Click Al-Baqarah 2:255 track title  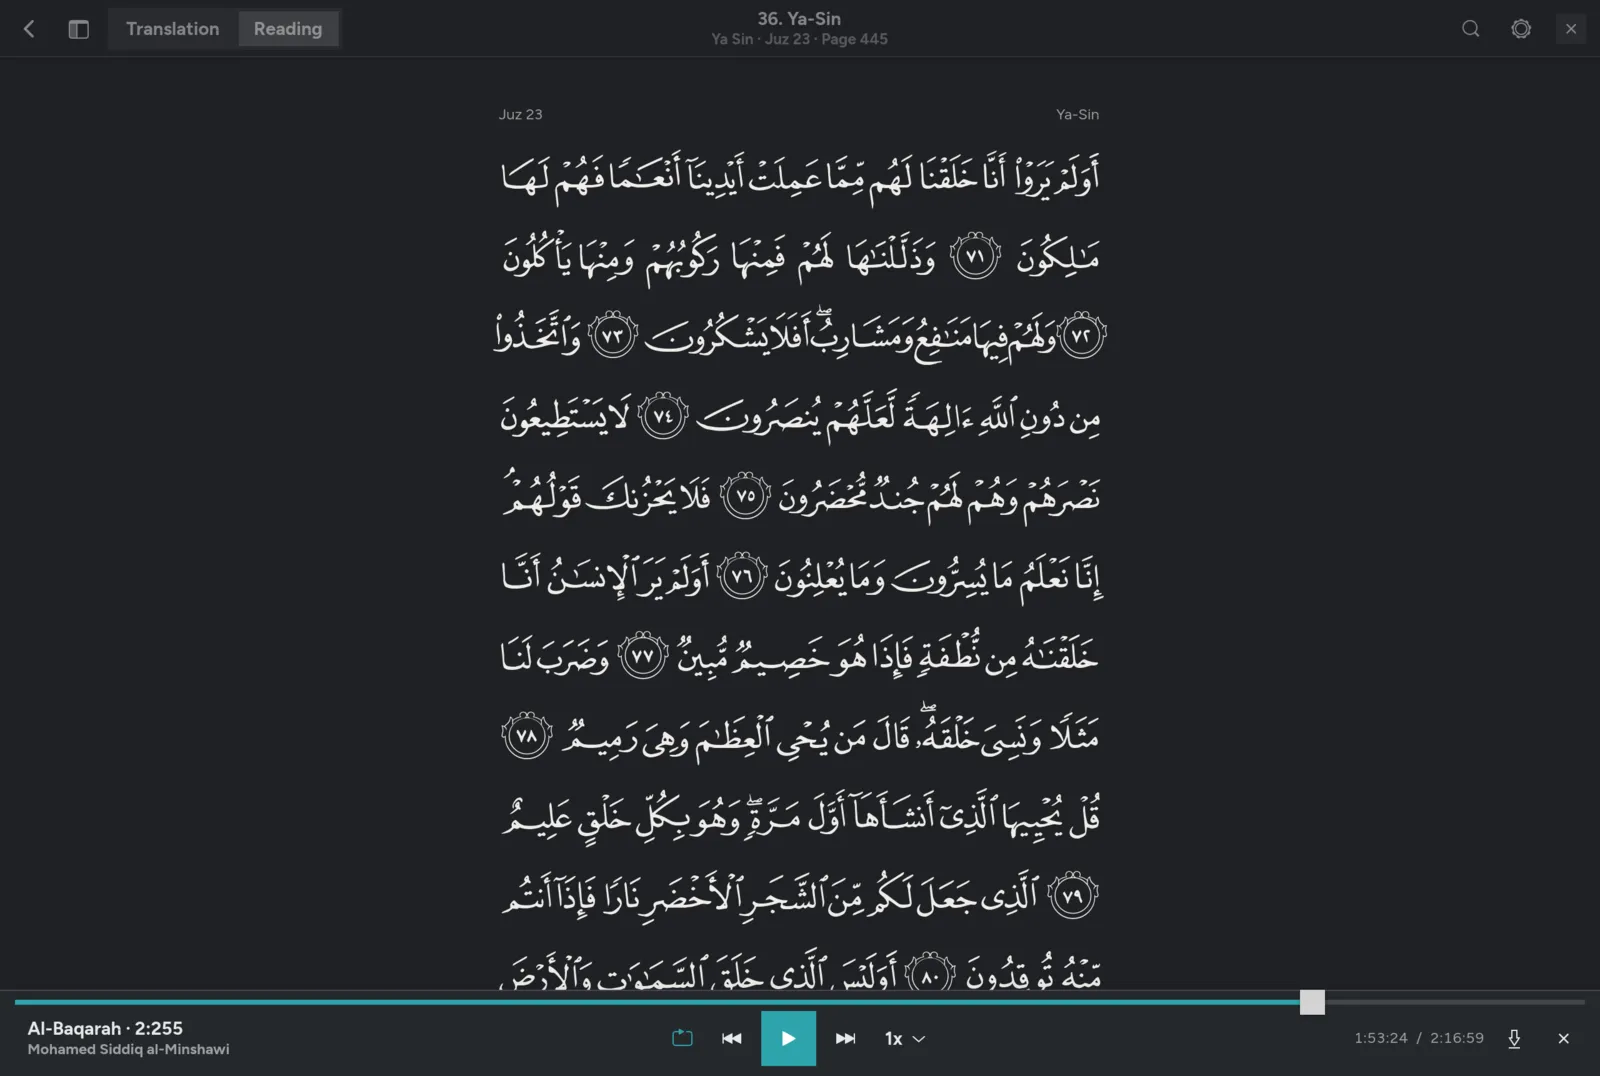pyautogui.click(x=105, y=1028)
